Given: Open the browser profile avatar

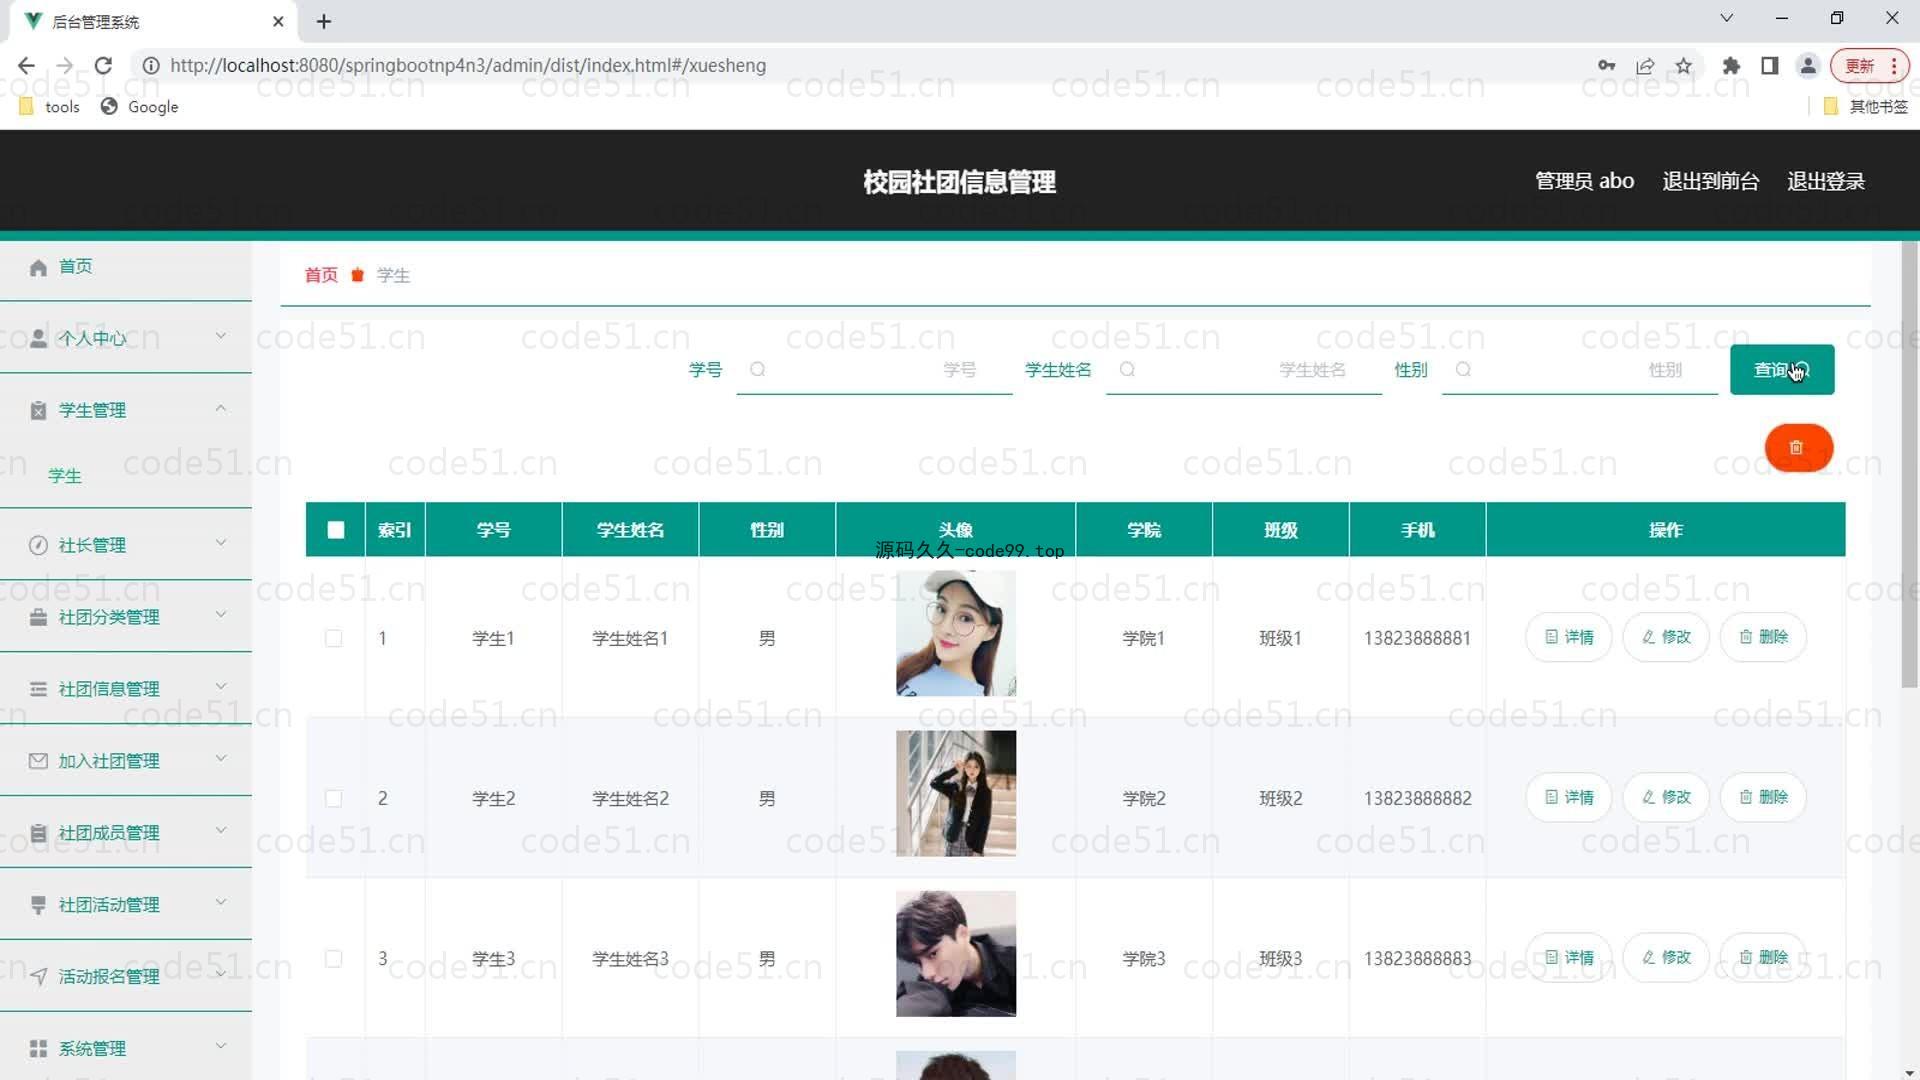Looking at the screenshot, I should (1808, 66).
